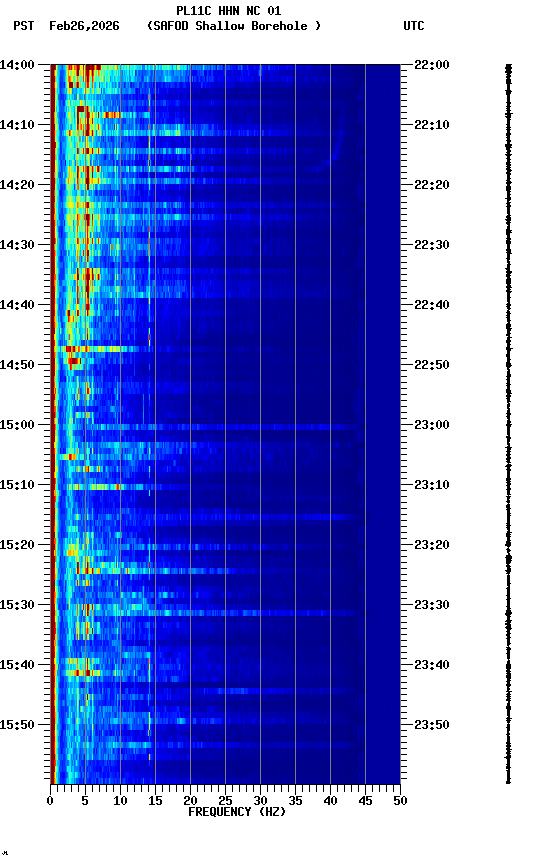
Task: Click the 14:20 PST time label
Action: [x=17, y=185]
